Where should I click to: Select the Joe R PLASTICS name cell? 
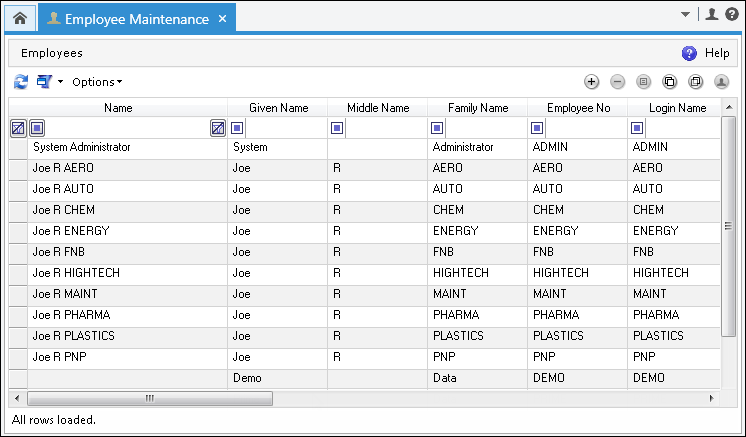tap(128, 336)
